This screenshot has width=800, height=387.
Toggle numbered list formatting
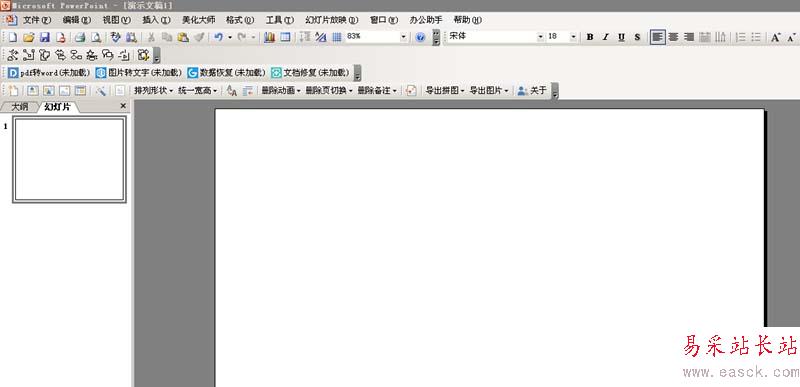[x=741, y=37]
